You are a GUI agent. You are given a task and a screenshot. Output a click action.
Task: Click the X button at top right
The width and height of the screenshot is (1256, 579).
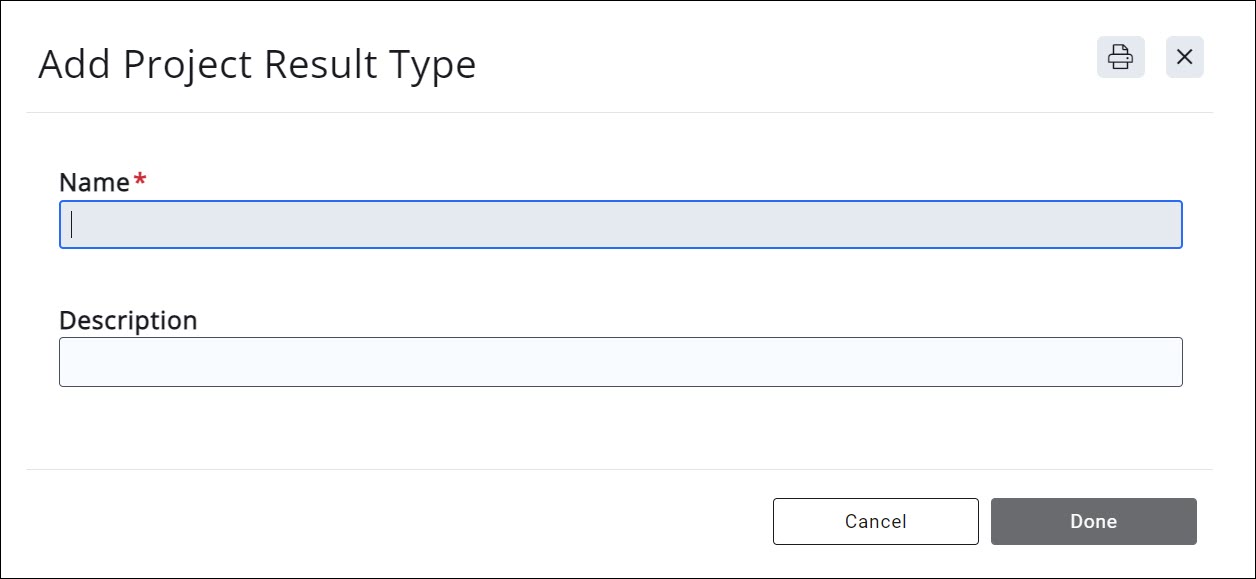[x=1184, y=57]
